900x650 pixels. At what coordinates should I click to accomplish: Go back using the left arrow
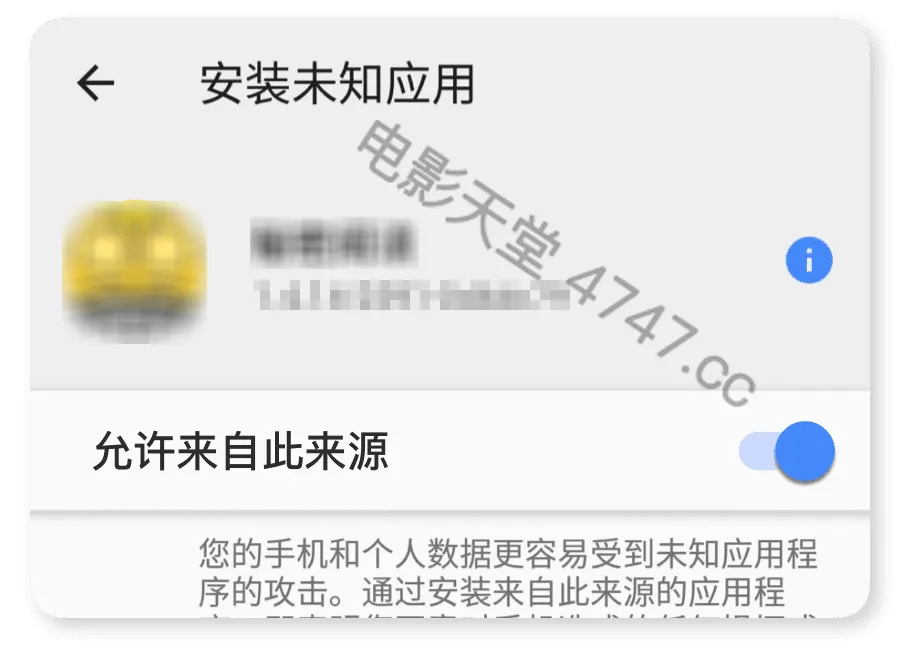coord(96,83)
